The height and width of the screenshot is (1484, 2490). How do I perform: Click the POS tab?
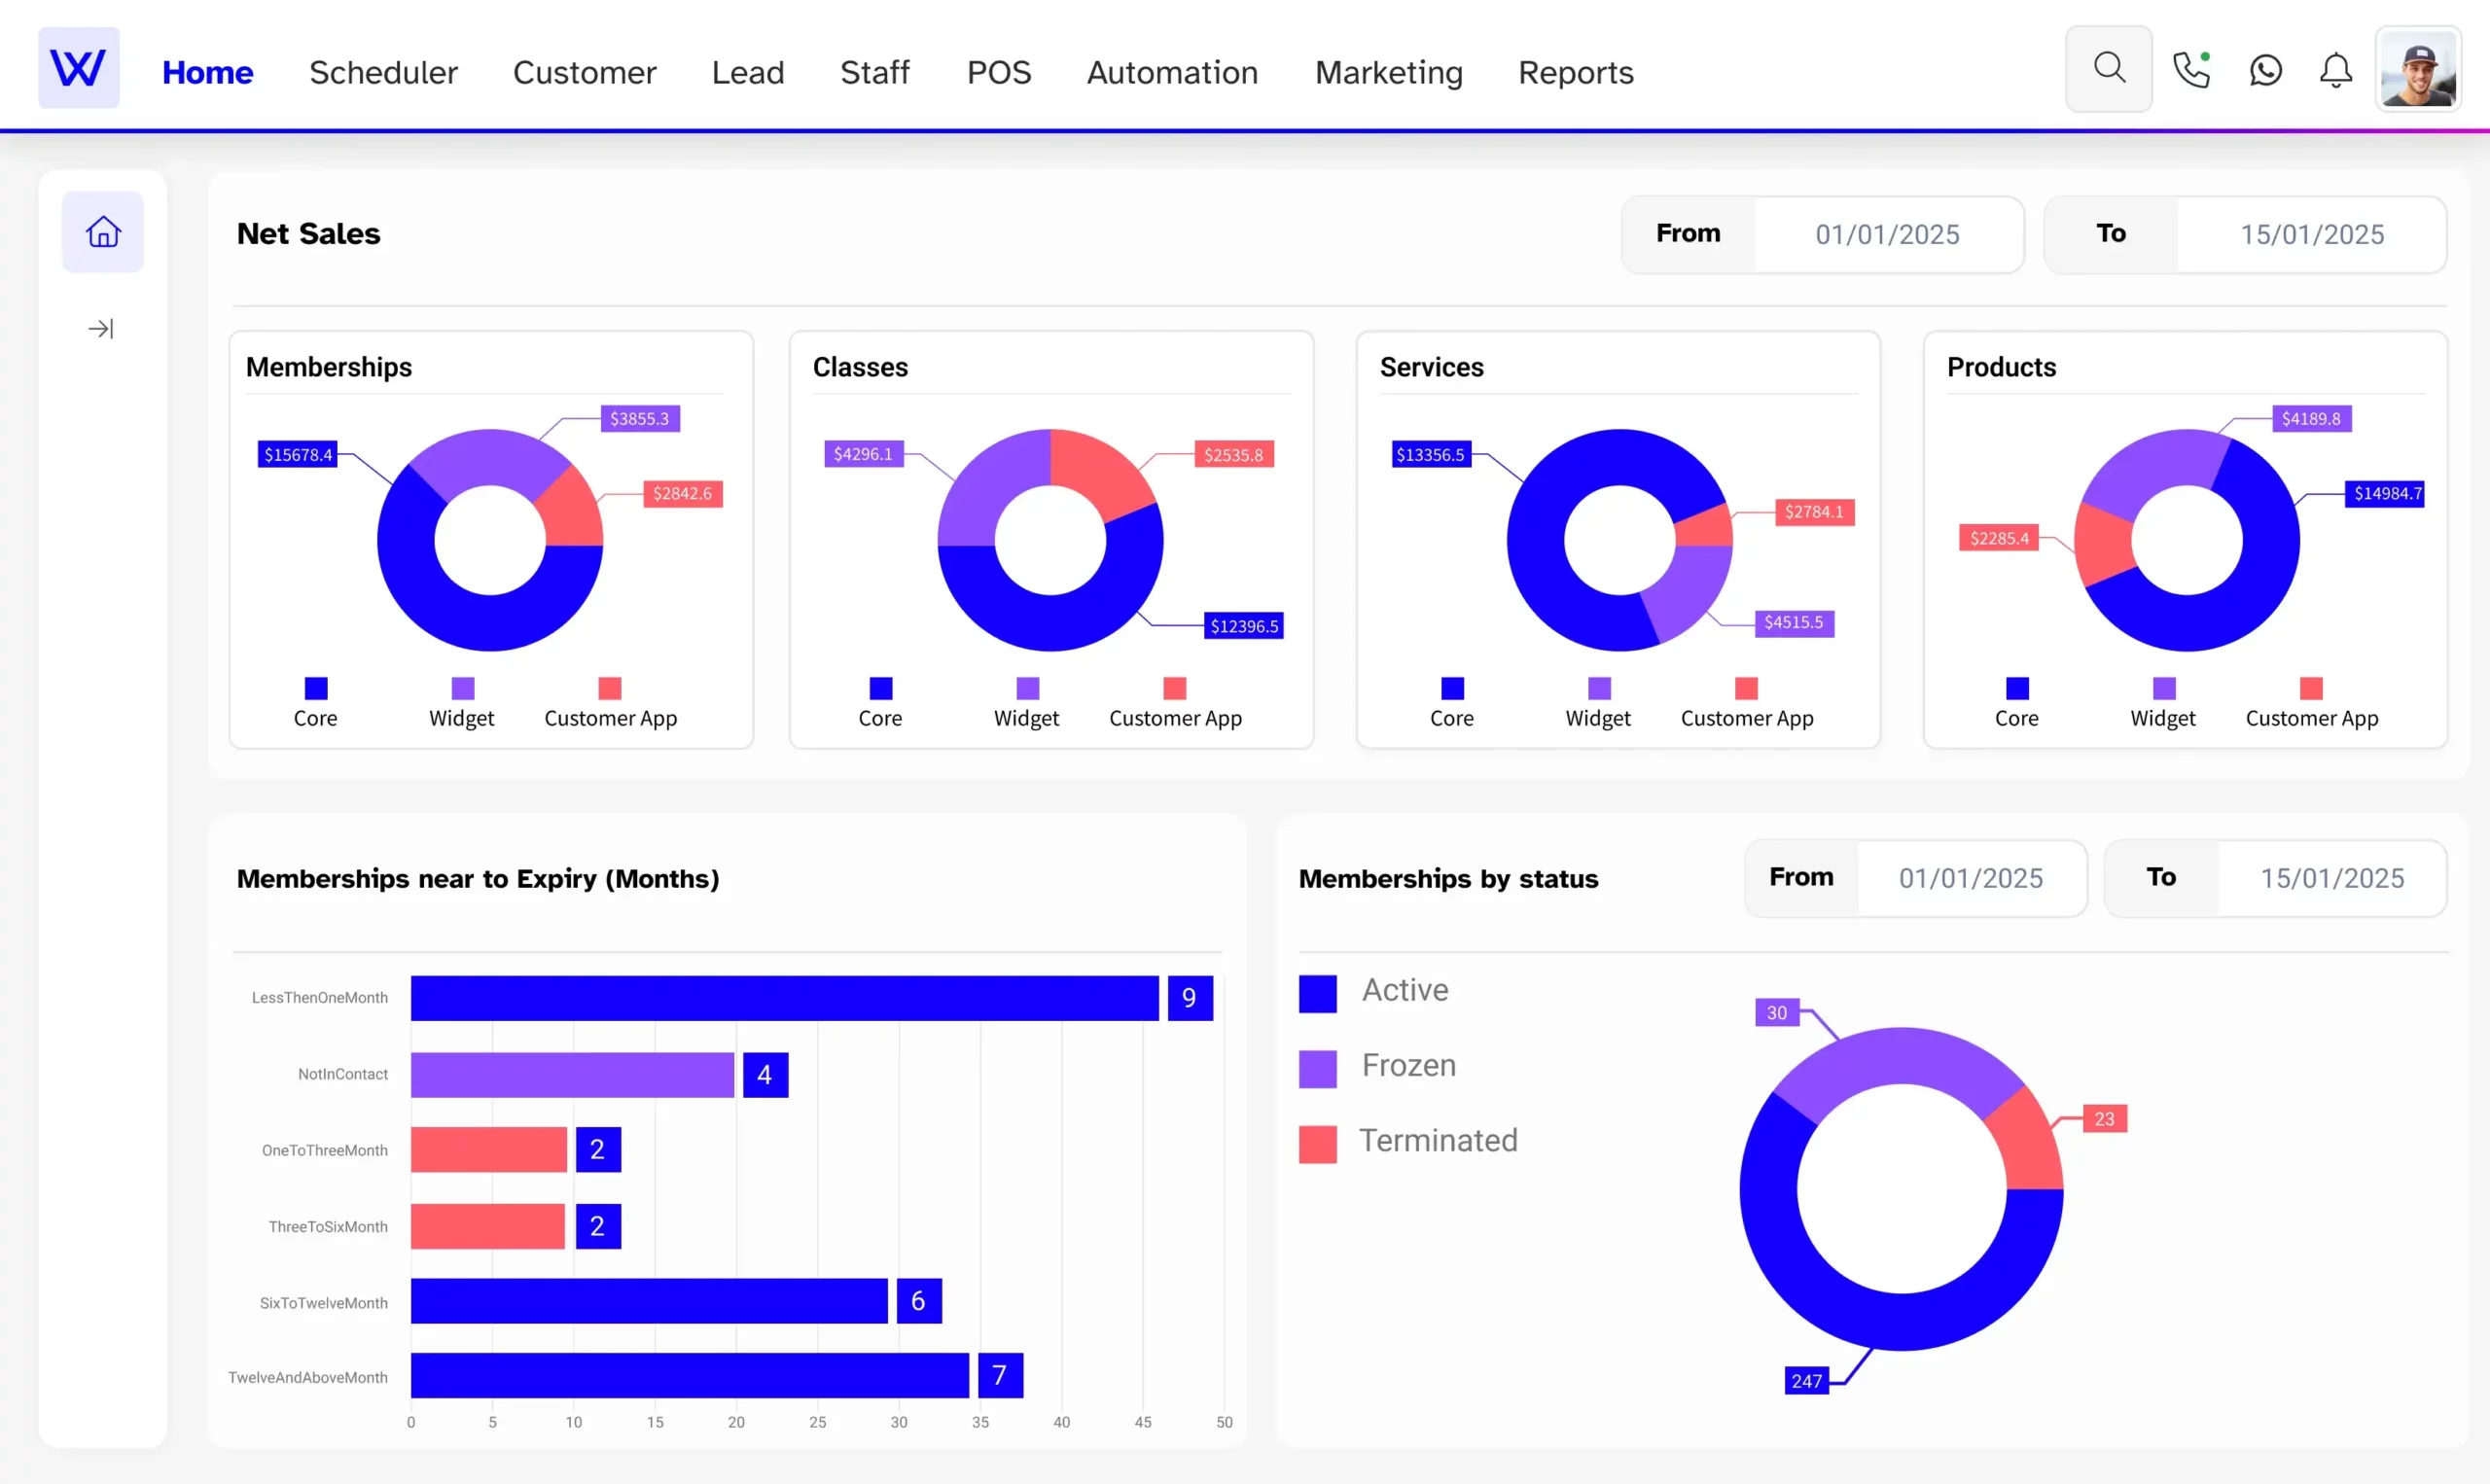coord(1000,71)
